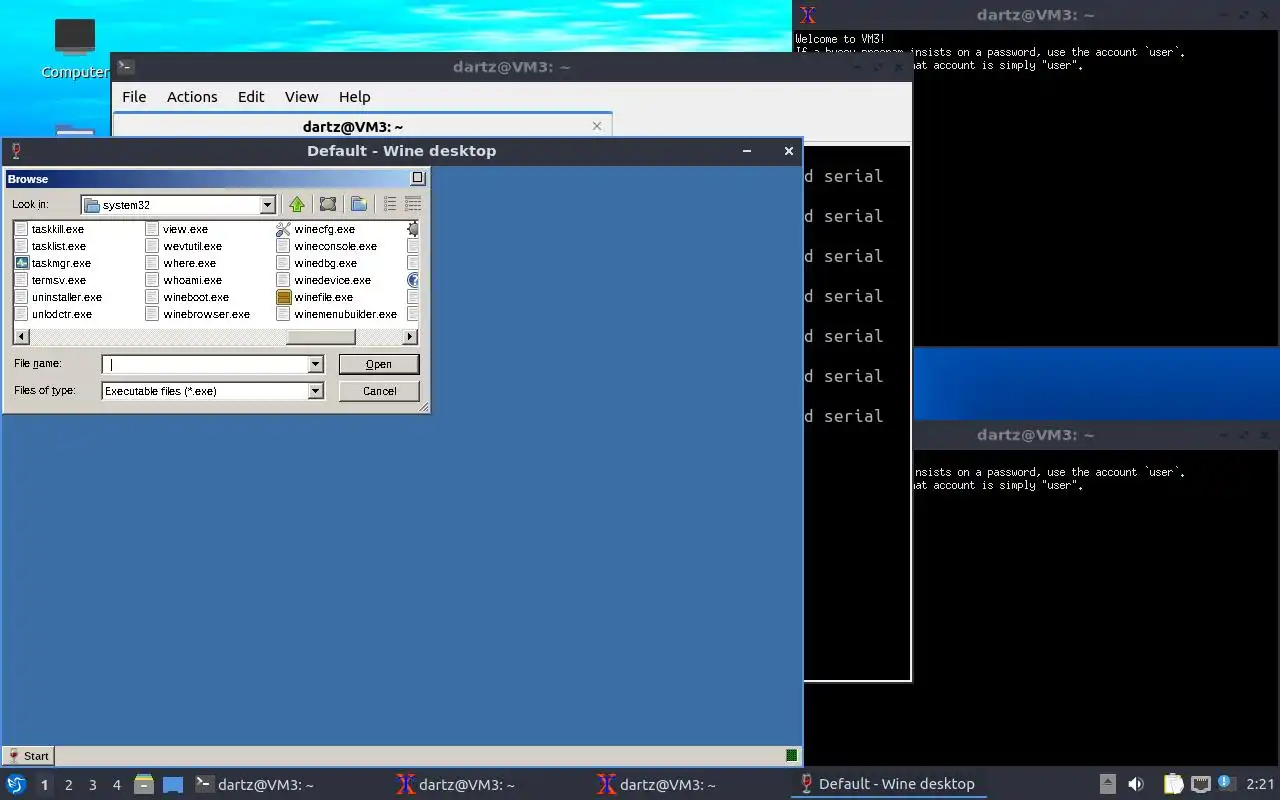Image resolution: width=1280 pixels, height=800 pixels.
Task: Open volume control in system tray
Action: coord(1136,784)
